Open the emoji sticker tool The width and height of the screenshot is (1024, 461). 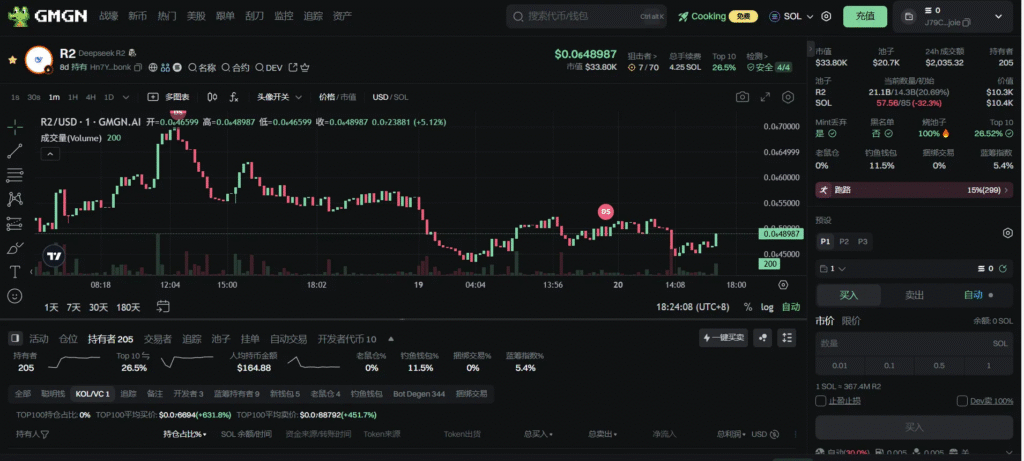(x=15, y=296)
